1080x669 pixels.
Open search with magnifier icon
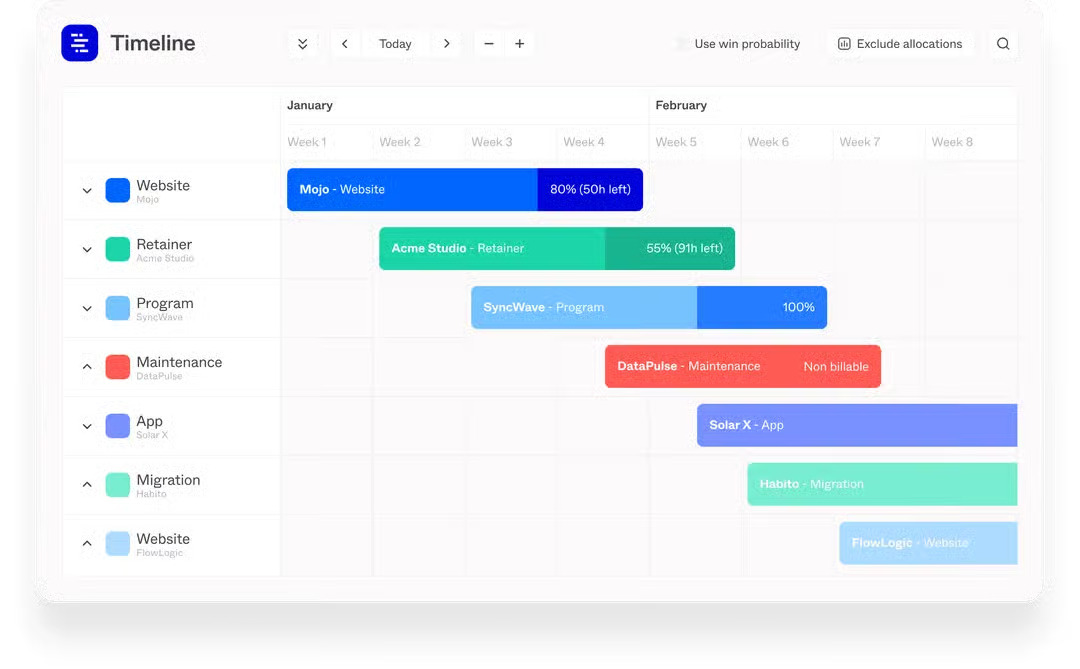click(x=1003, y=43)
